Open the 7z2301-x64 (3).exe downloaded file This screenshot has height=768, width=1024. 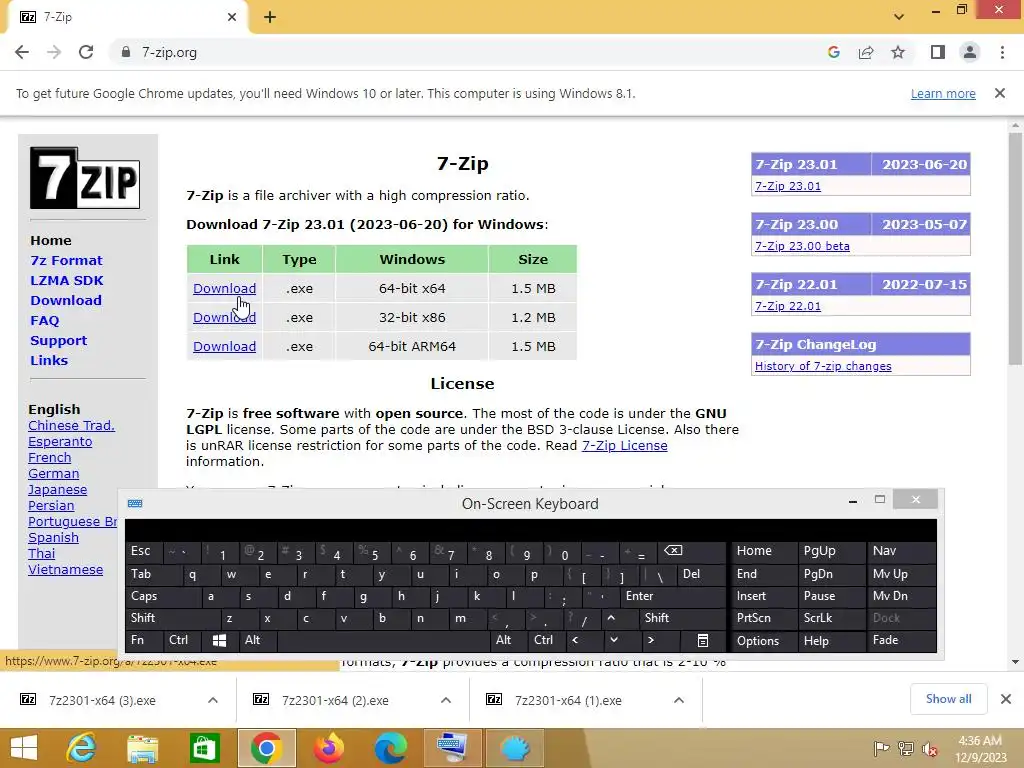(x=102, y=700)
